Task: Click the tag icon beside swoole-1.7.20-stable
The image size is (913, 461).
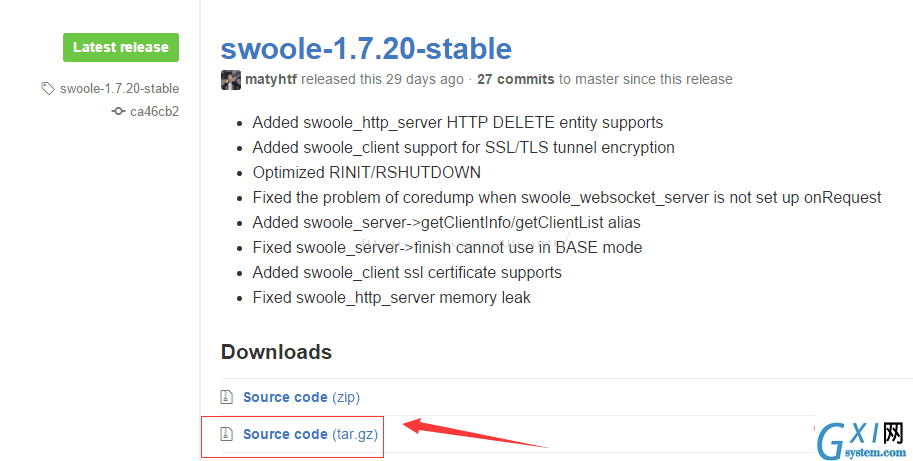Action: 48,88
